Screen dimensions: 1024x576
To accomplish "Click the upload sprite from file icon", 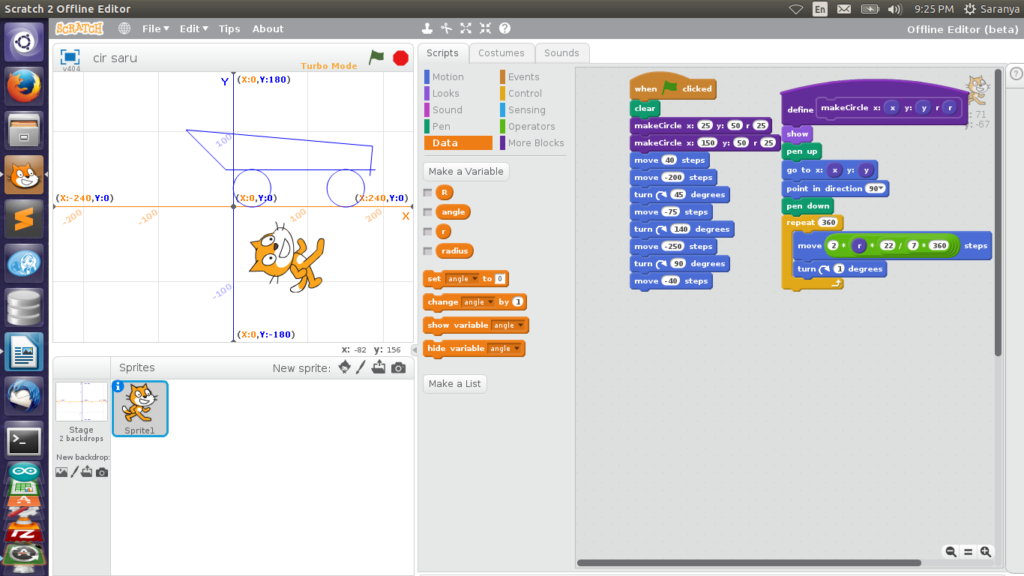I will point(379,368).
